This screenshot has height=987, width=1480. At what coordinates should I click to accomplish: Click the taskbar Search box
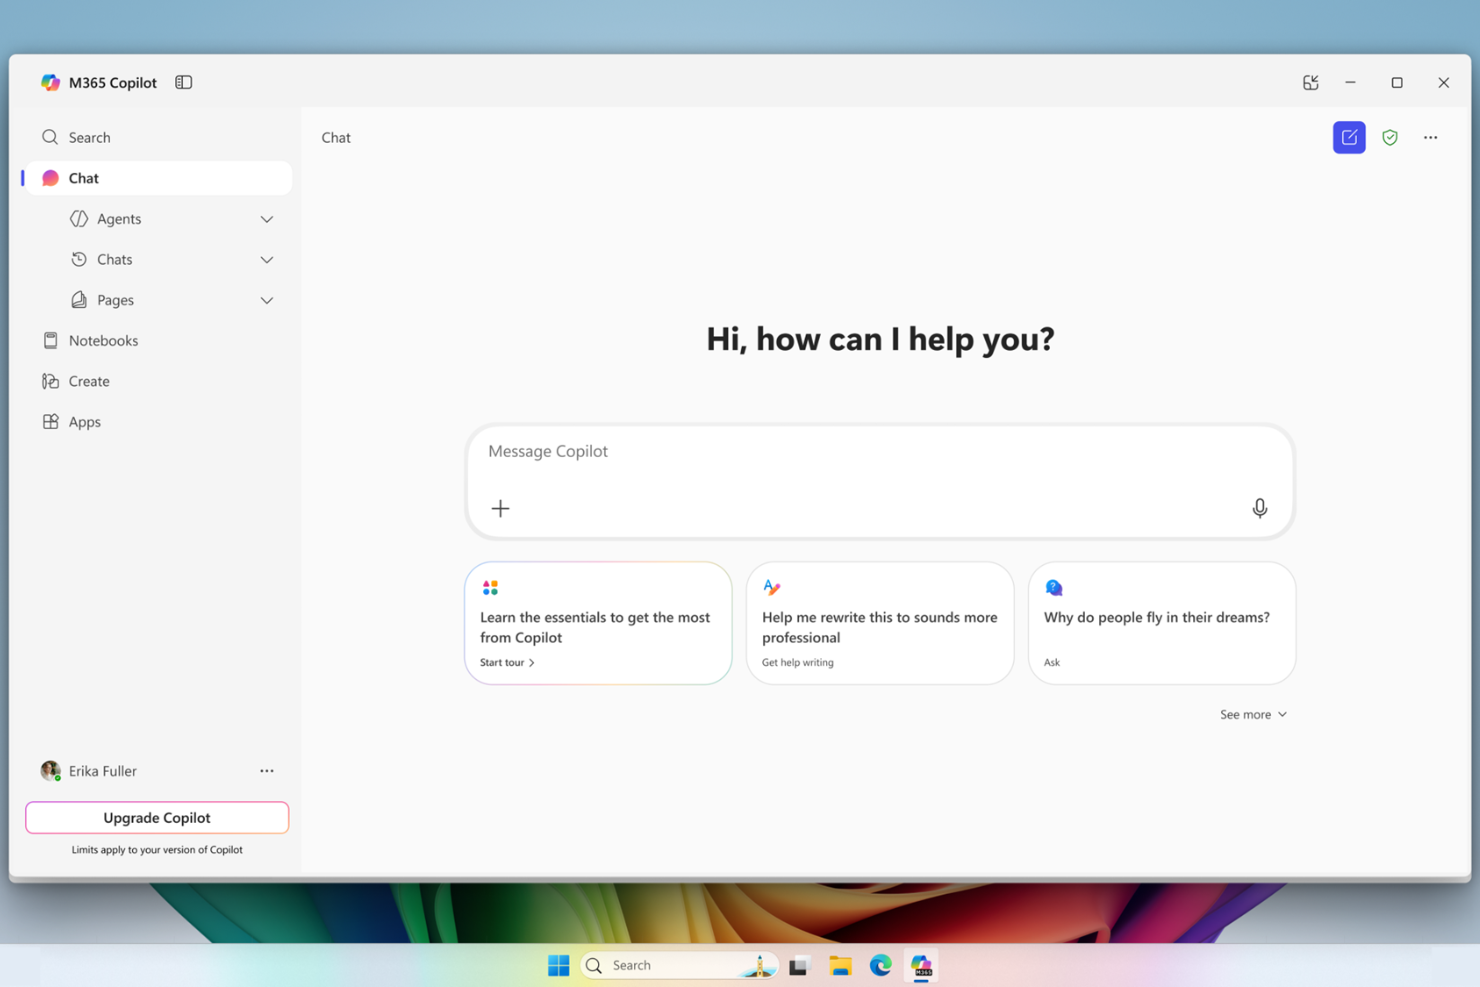click(x=679, y=965)
